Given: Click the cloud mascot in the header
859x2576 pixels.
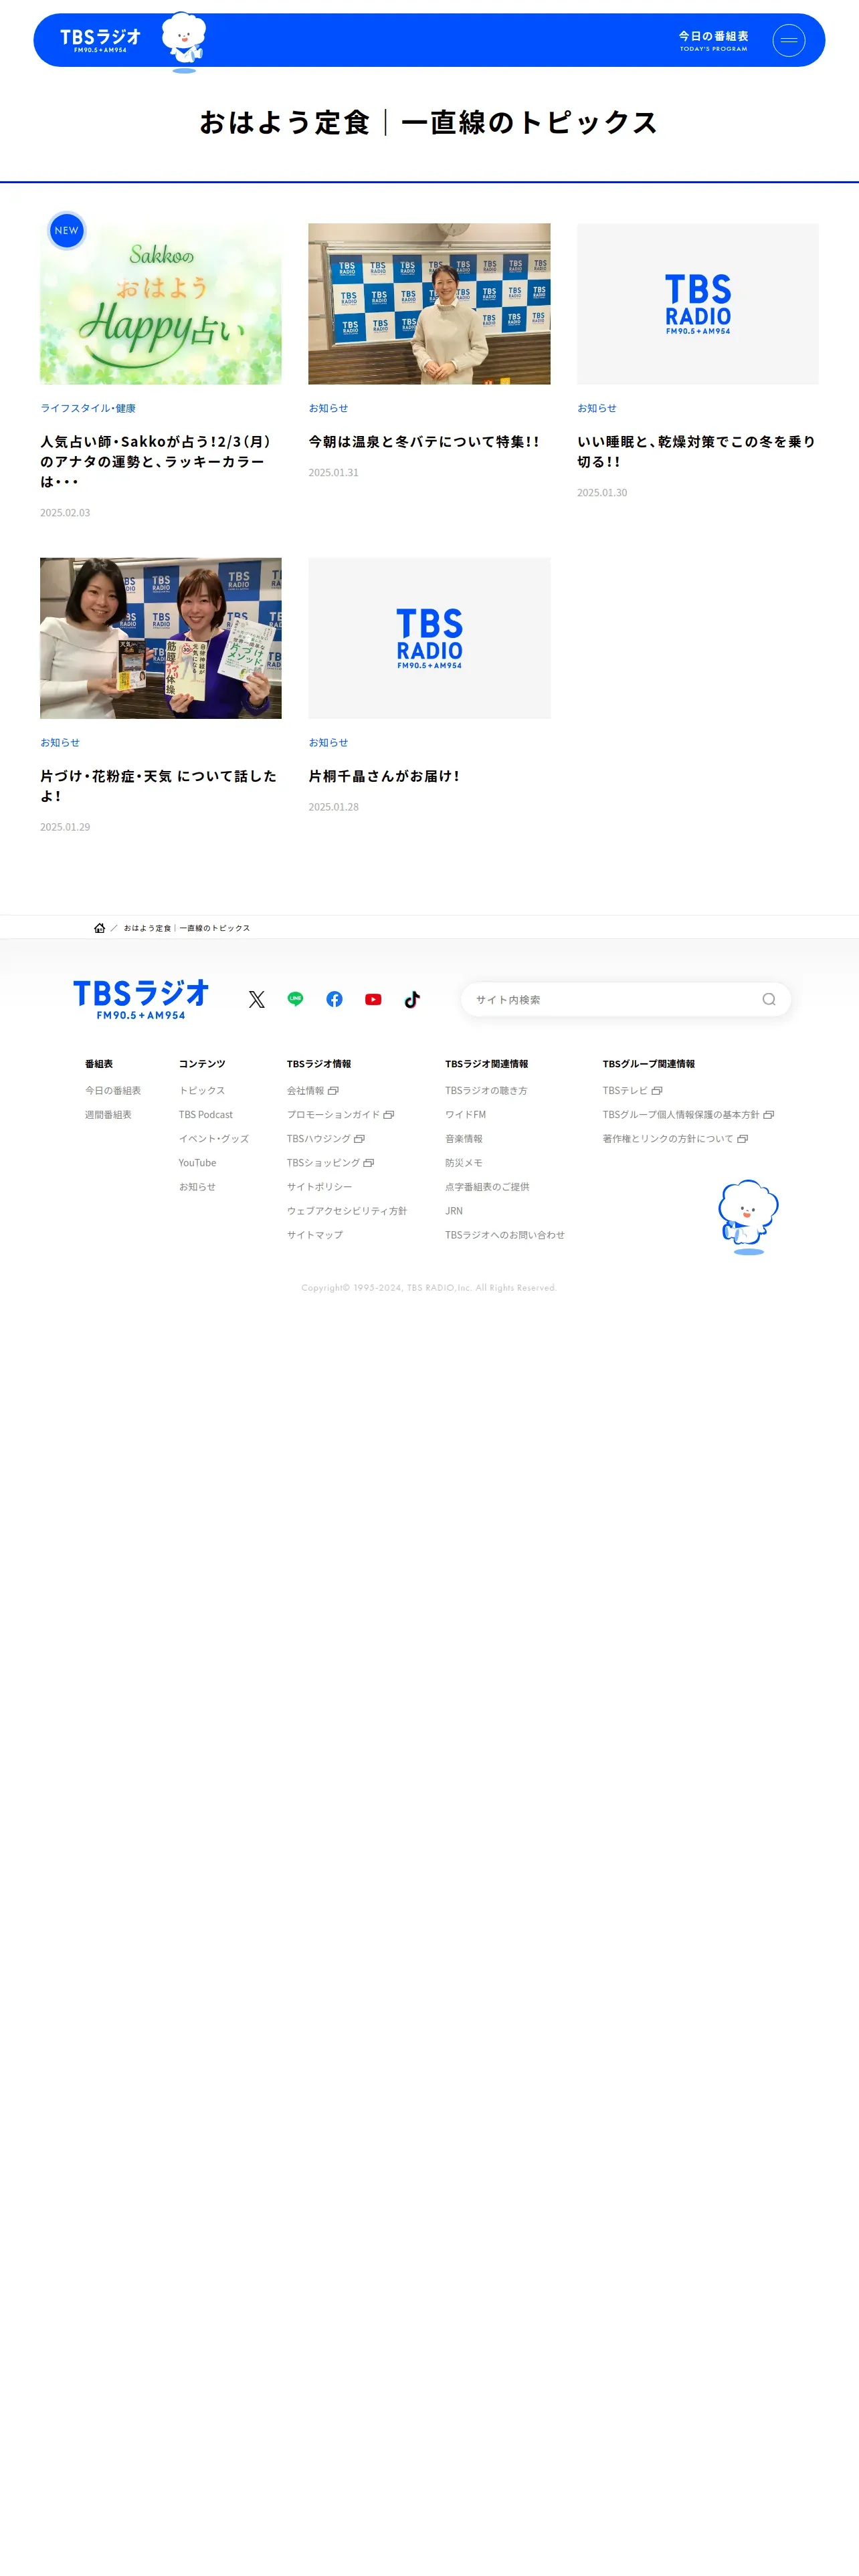Looking at the screenshot, I should pos(184,42).
